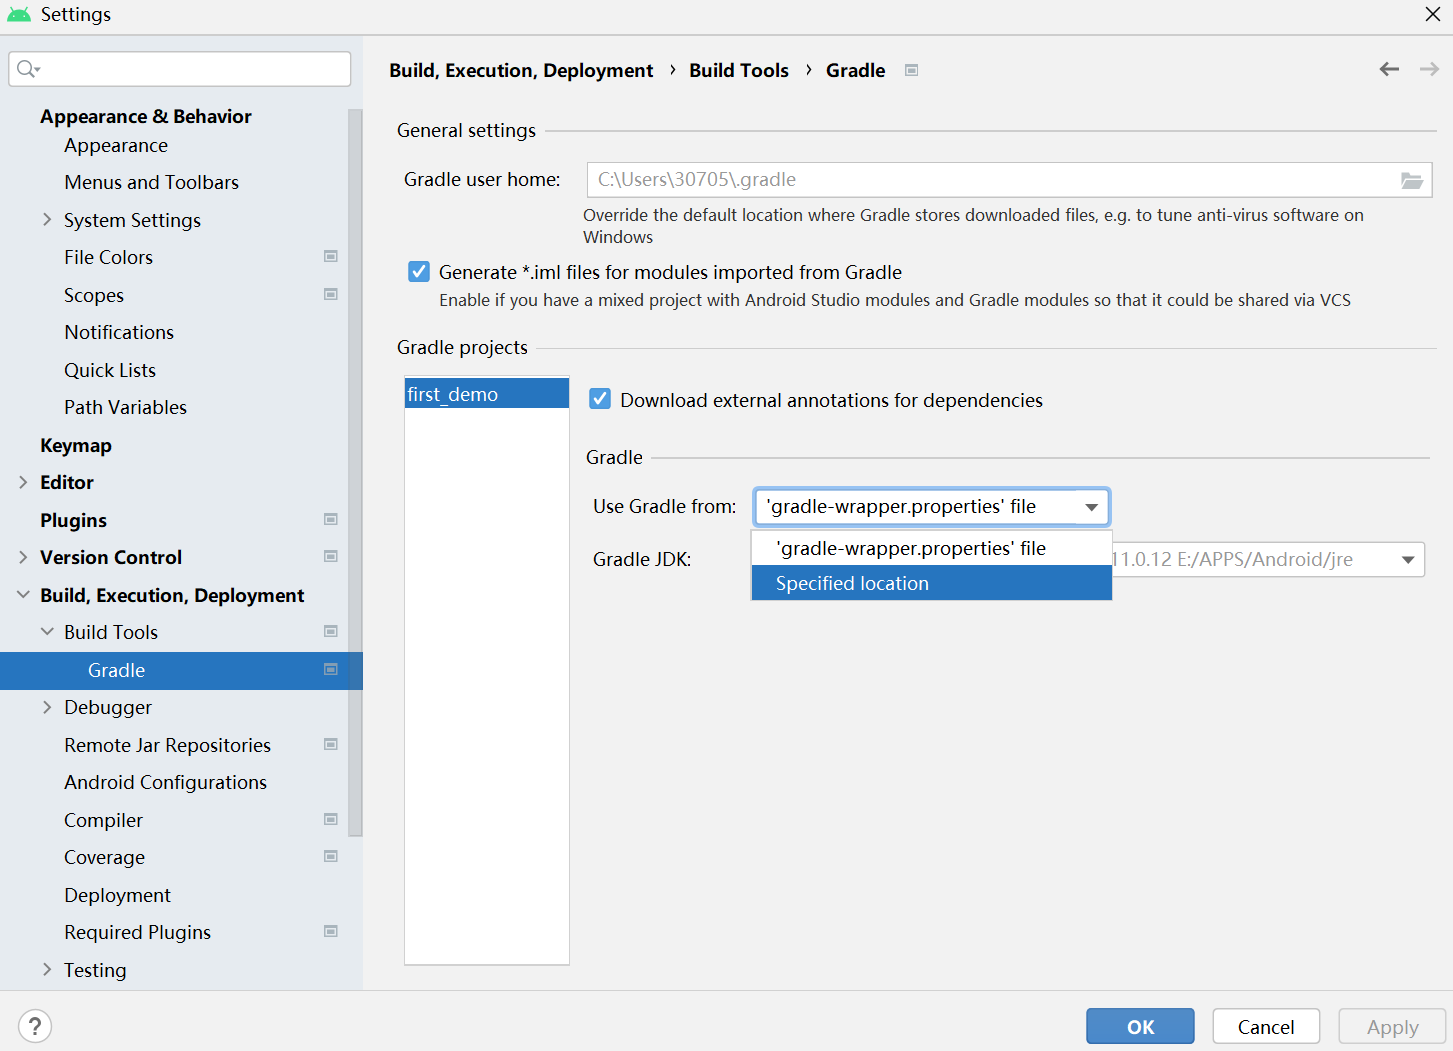Open the Use Gradle from dropdown
The height and width of the screenshot is (1051, 1453).
[x=932, y=507]
